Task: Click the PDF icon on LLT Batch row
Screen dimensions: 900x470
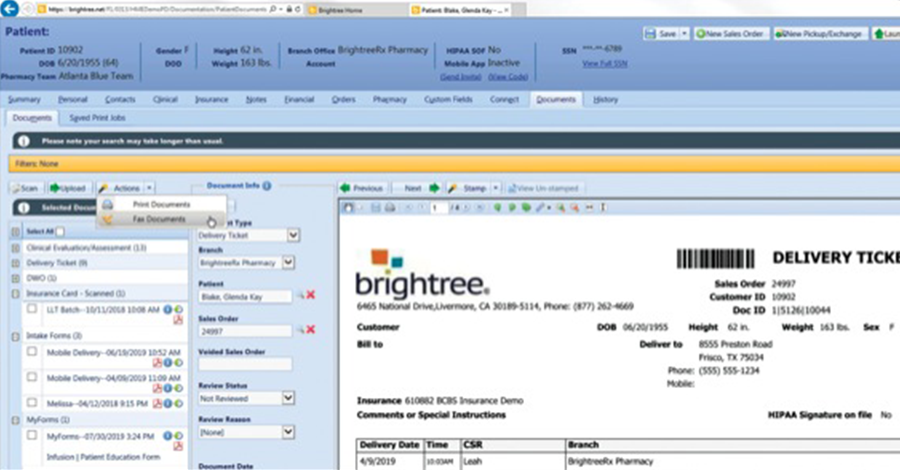Action: pos(178,320)
